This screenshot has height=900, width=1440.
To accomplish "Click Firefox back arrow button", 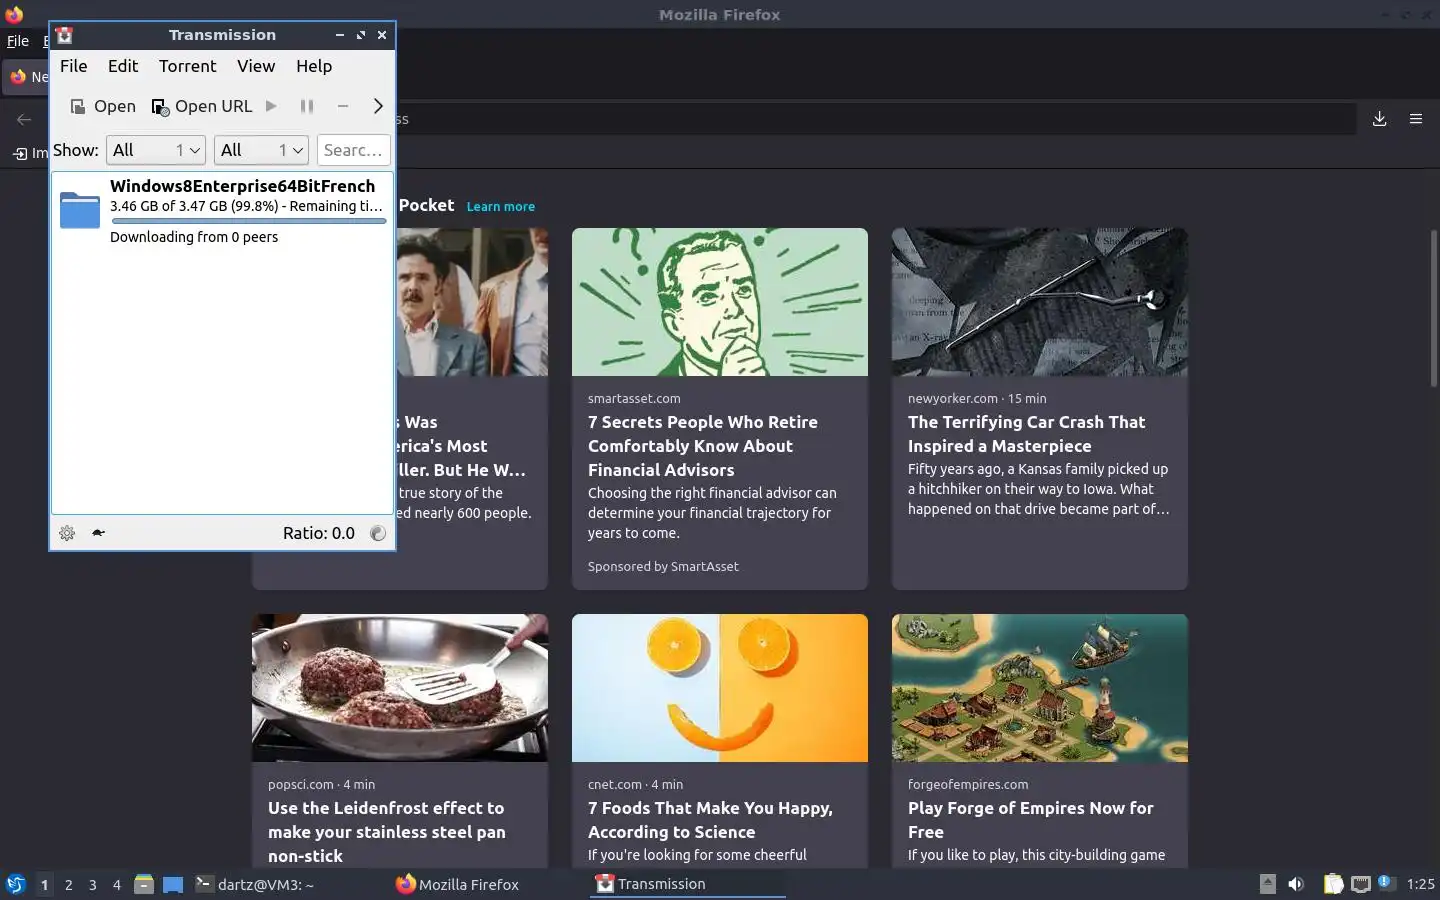I will click(24, 119).
